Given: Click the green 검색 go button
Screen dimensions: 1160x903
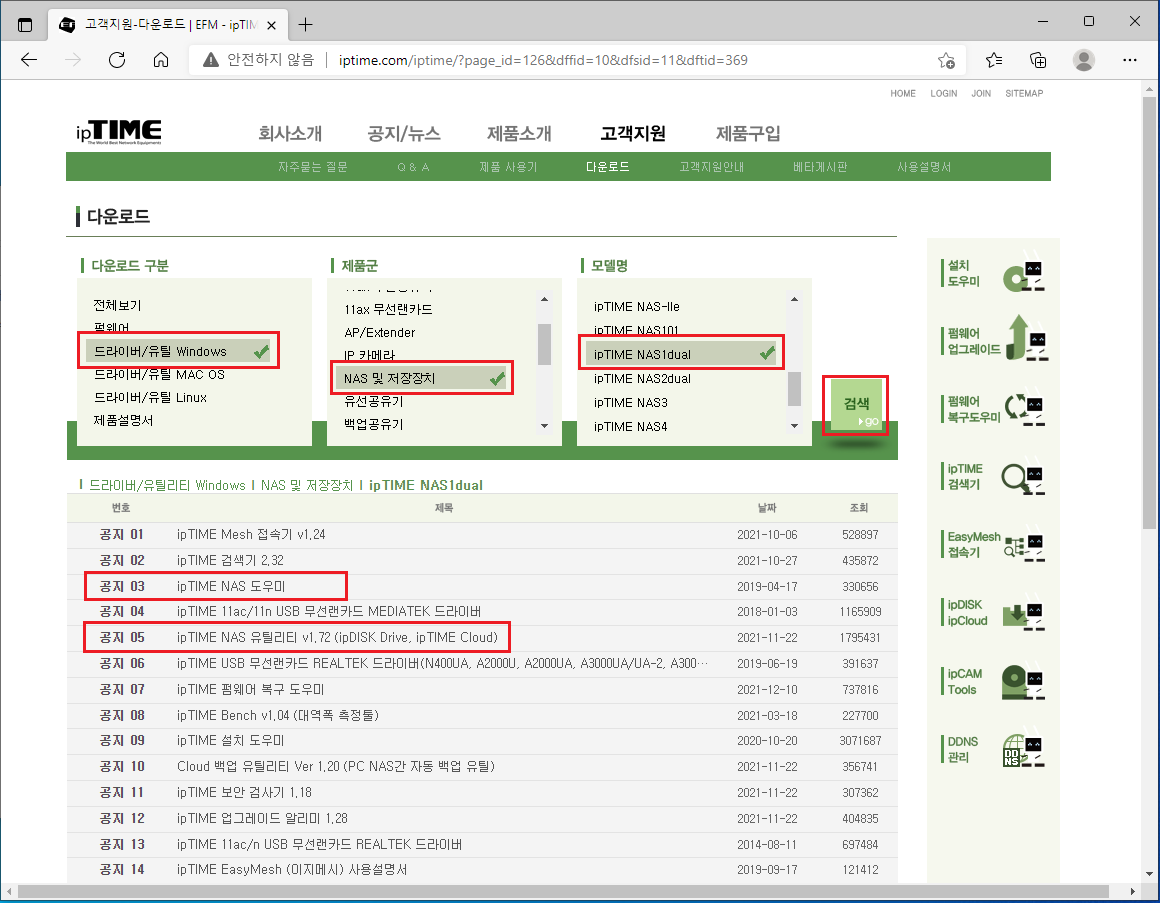Looking at the screenshot, I should [856, 405].
